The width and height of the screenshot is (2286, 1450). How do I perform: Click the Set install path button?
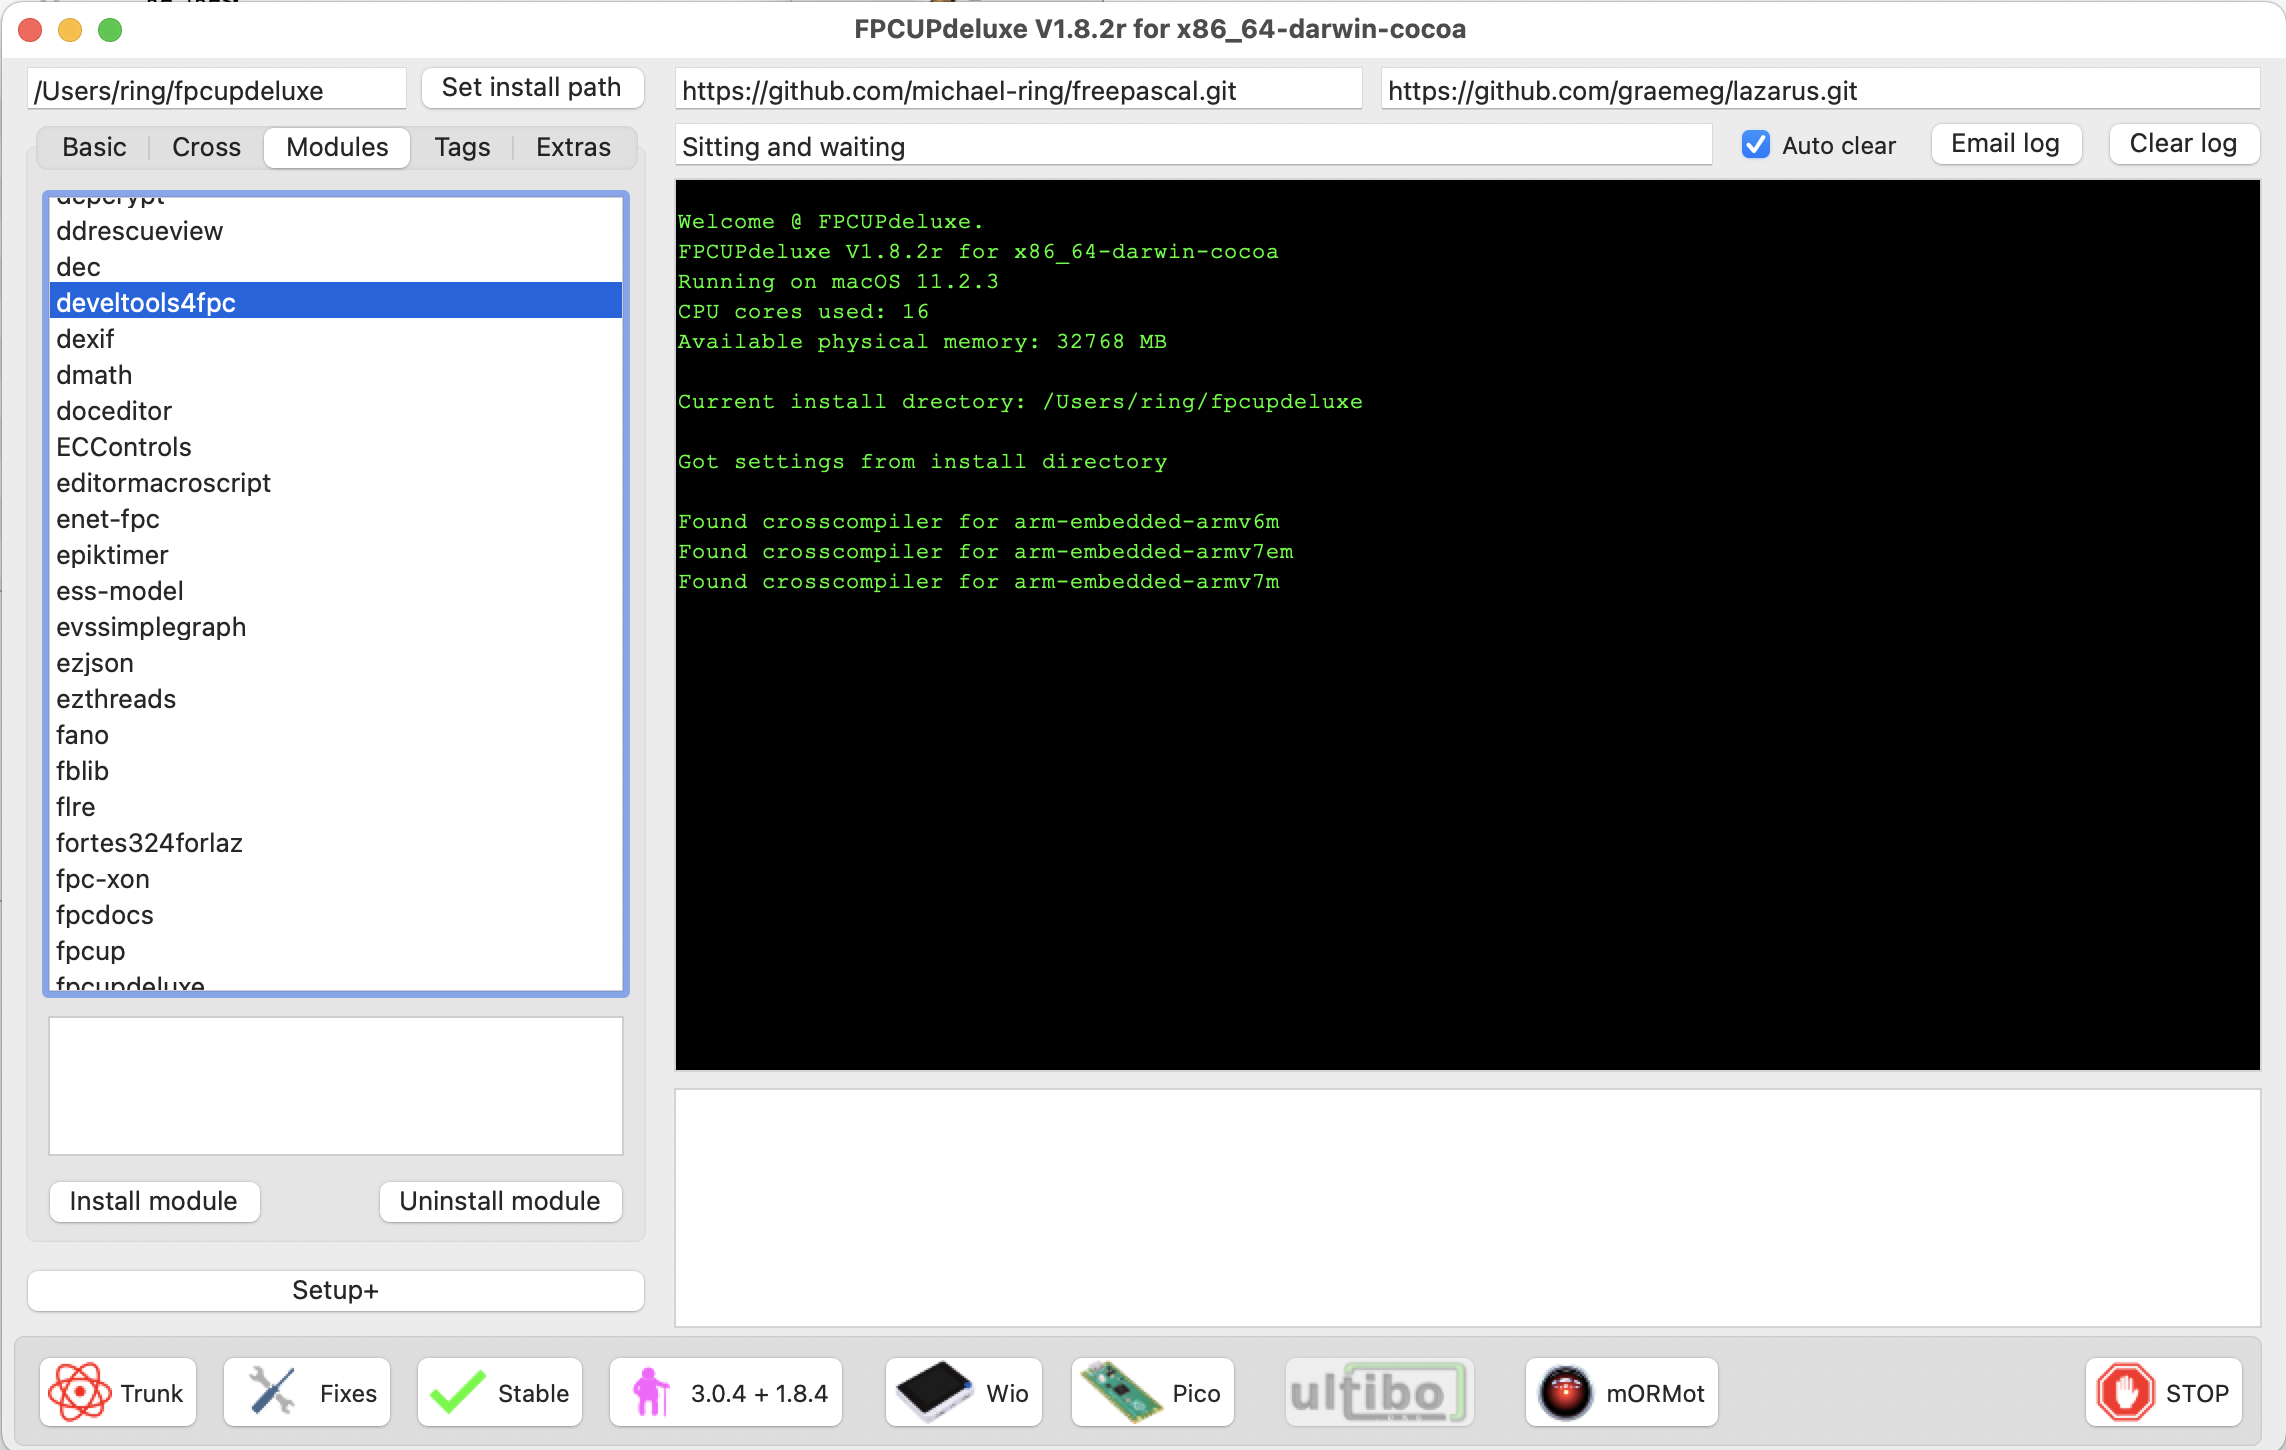[532, 88]
